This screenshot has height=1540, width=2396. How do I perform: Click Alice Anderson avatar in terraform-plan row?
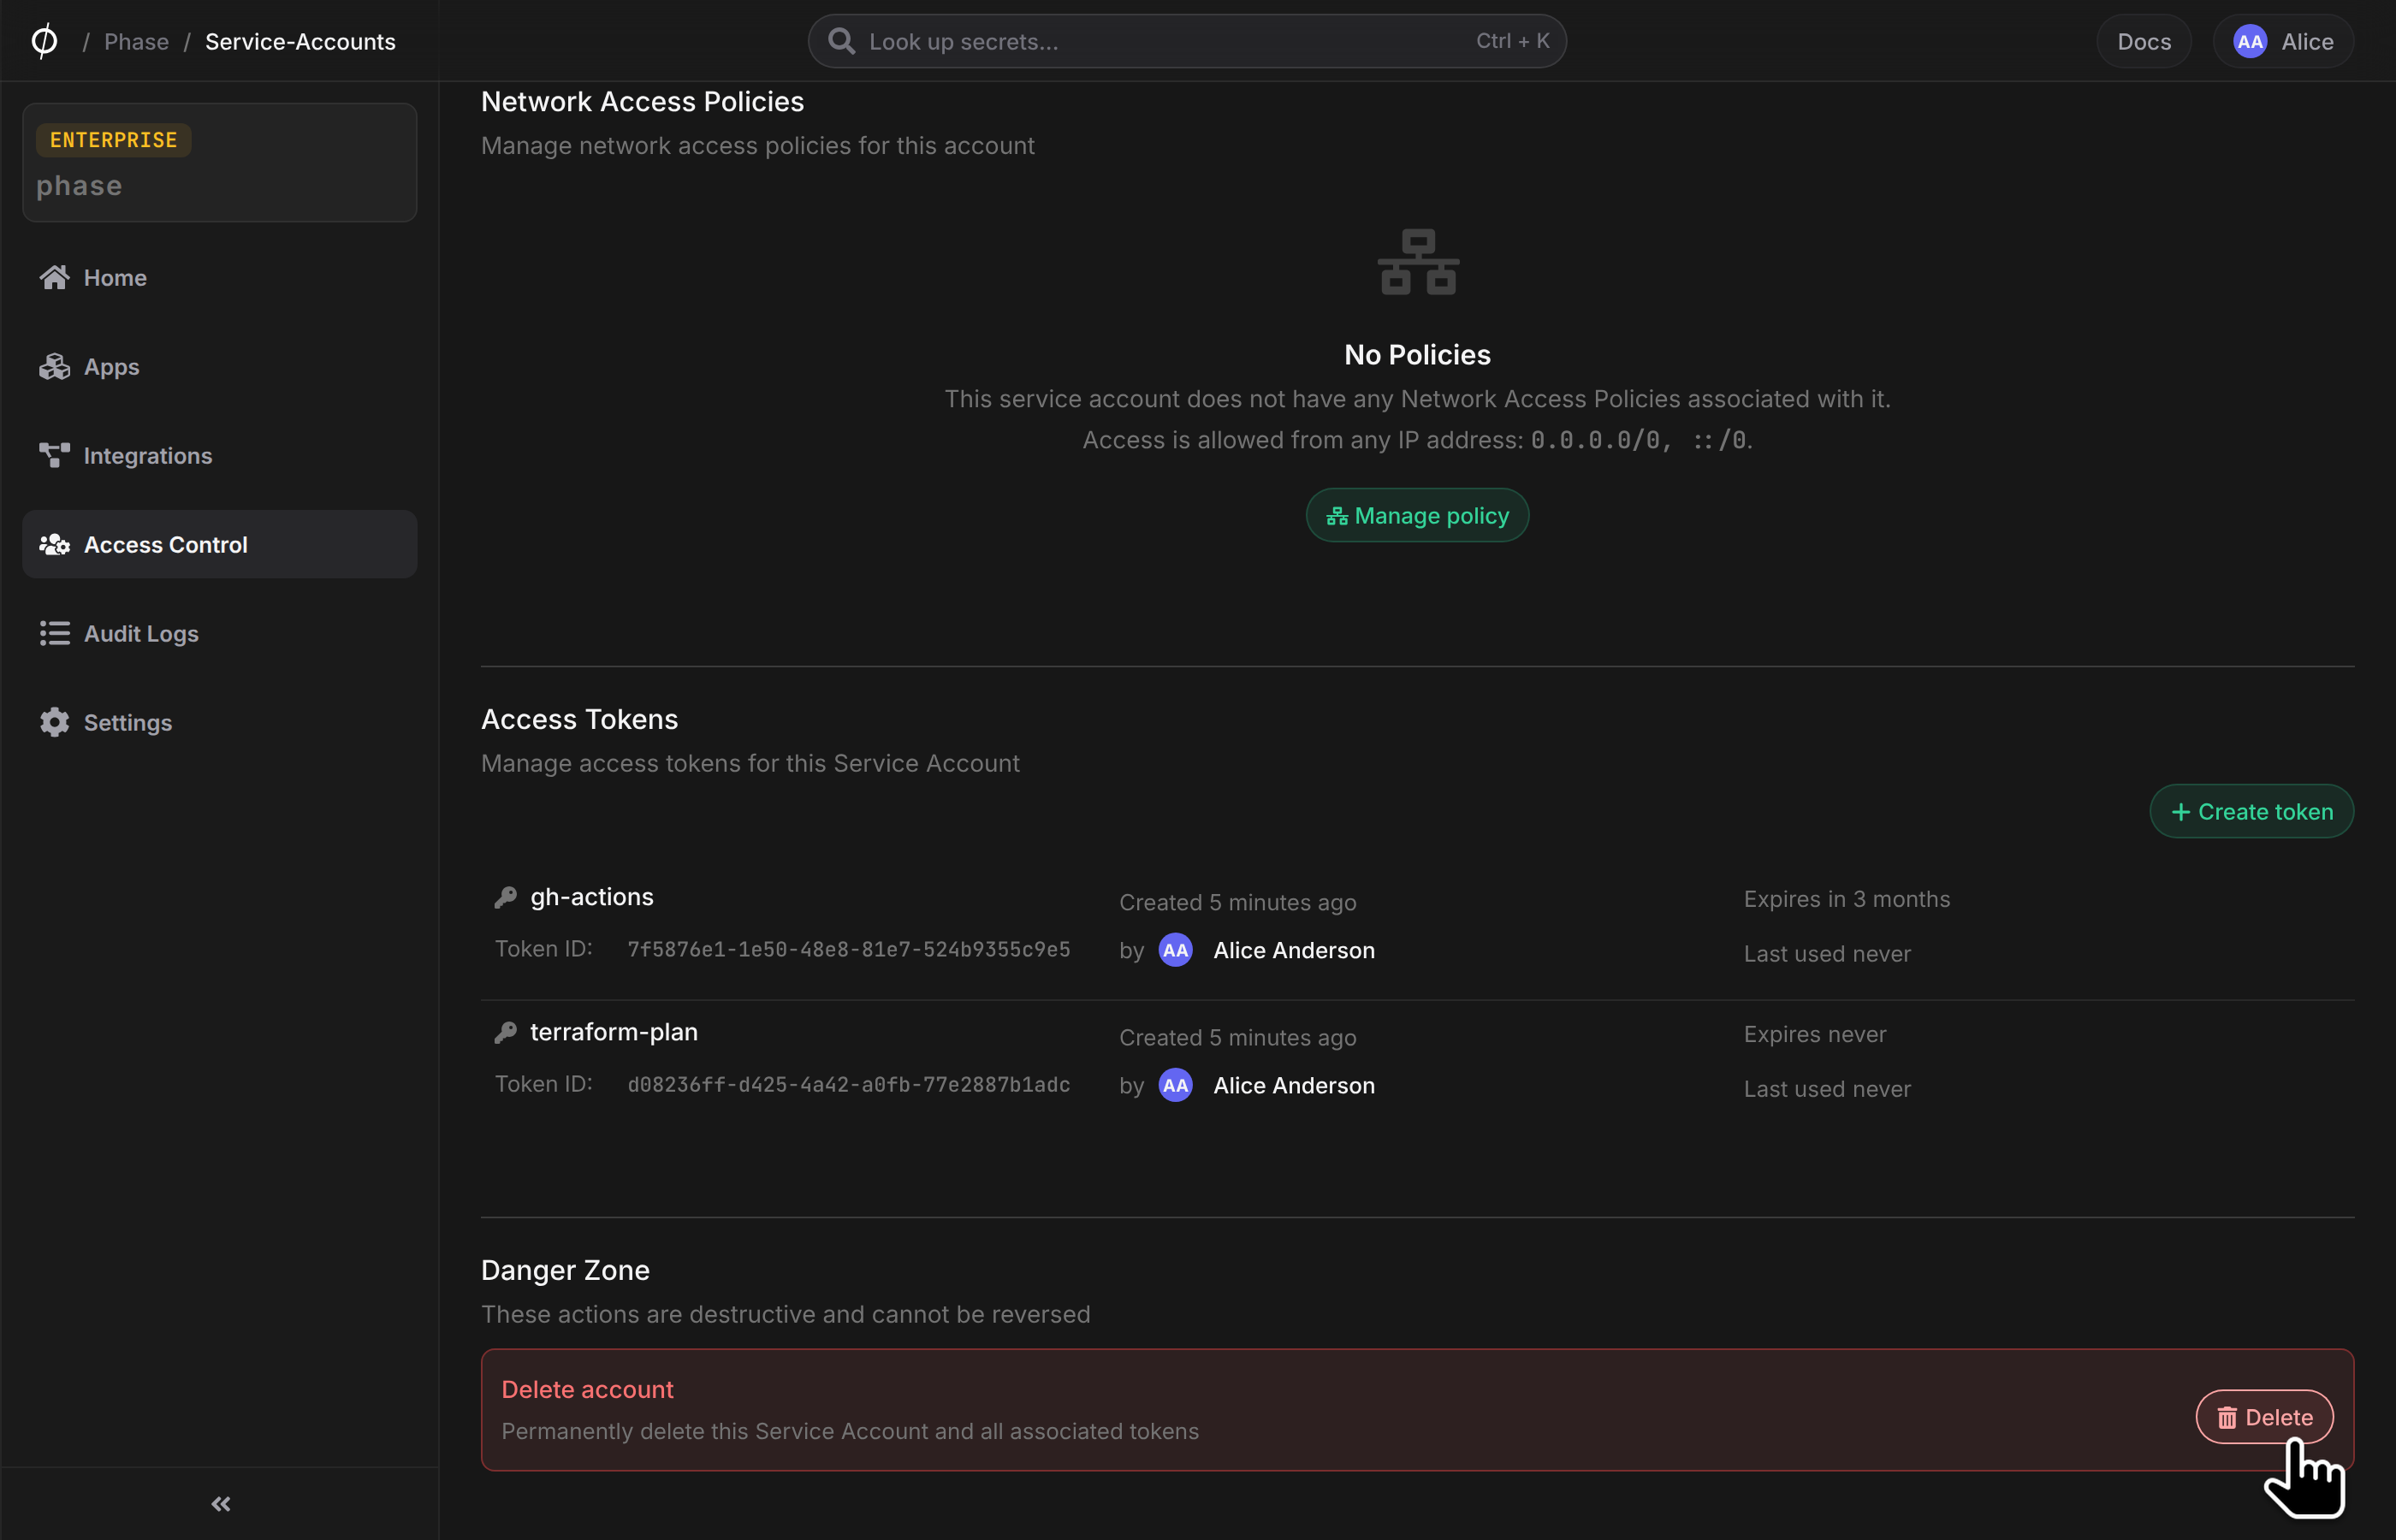click(1175, 1084)
